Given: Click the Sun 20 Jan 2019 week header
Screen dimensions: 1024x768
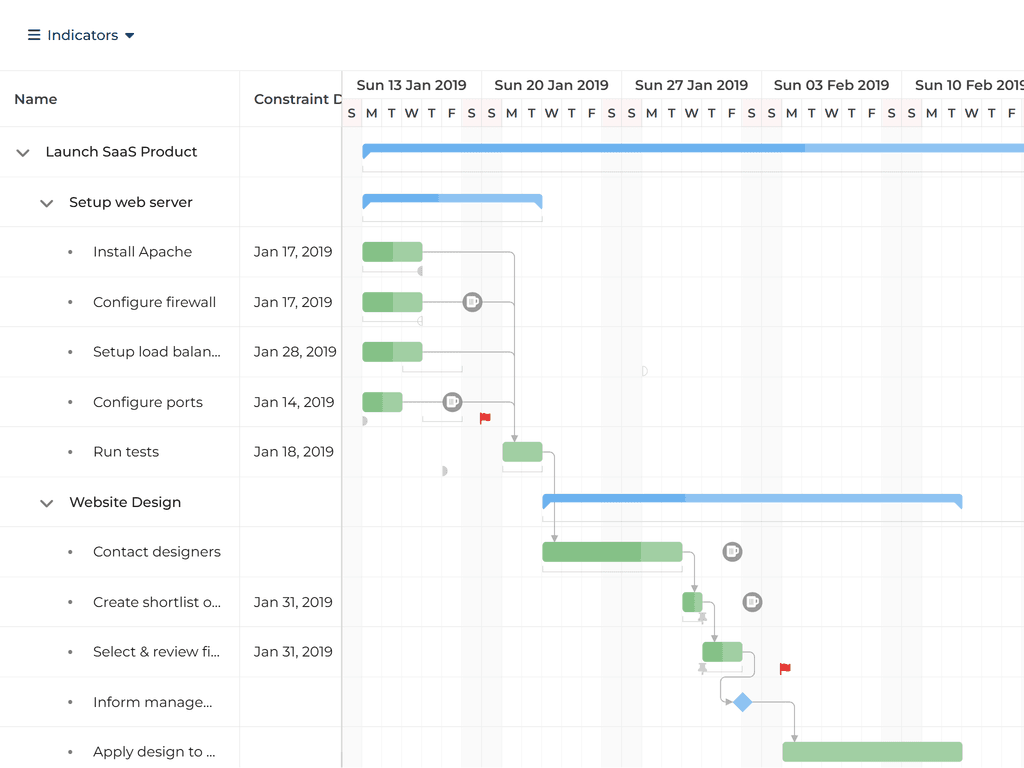Looking at the screenshot, I should pyautogui.click(x=551, y=85).
